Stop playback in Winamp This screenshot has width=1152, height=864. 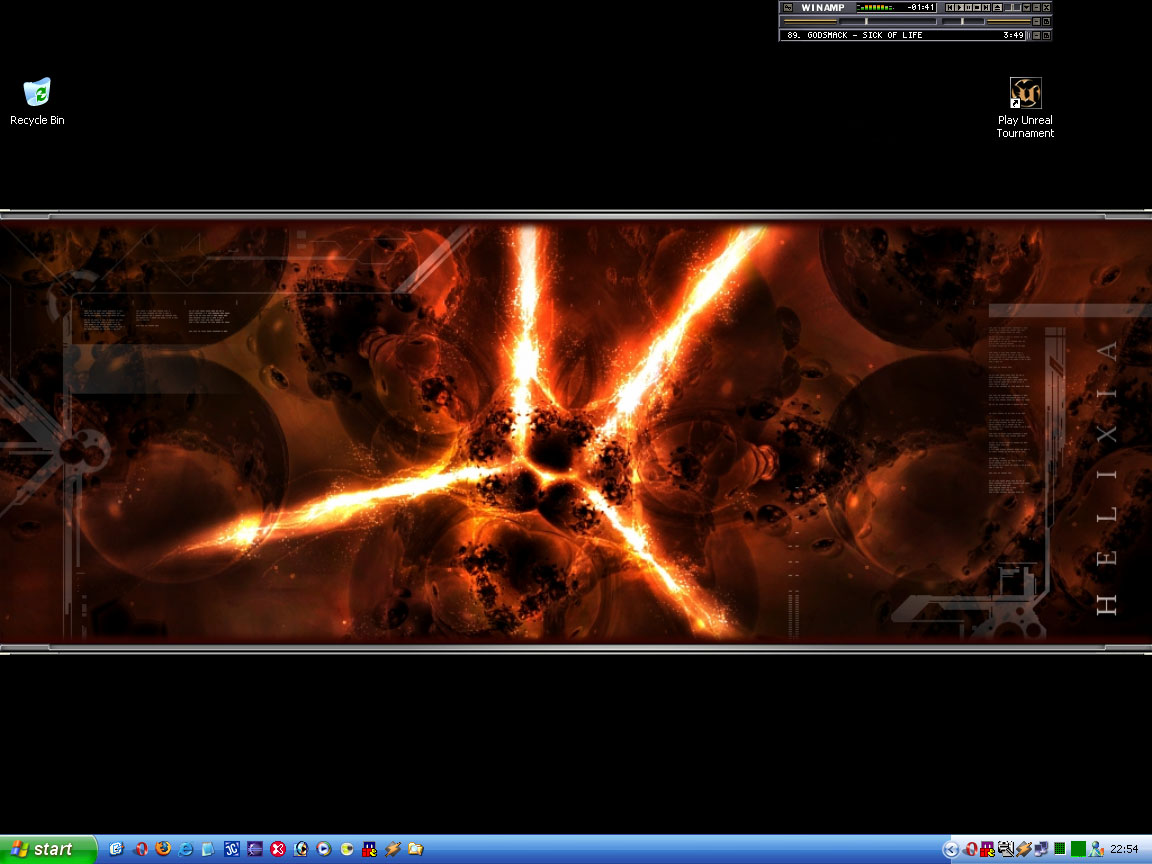pyautogui.click(x=978, y=7)
